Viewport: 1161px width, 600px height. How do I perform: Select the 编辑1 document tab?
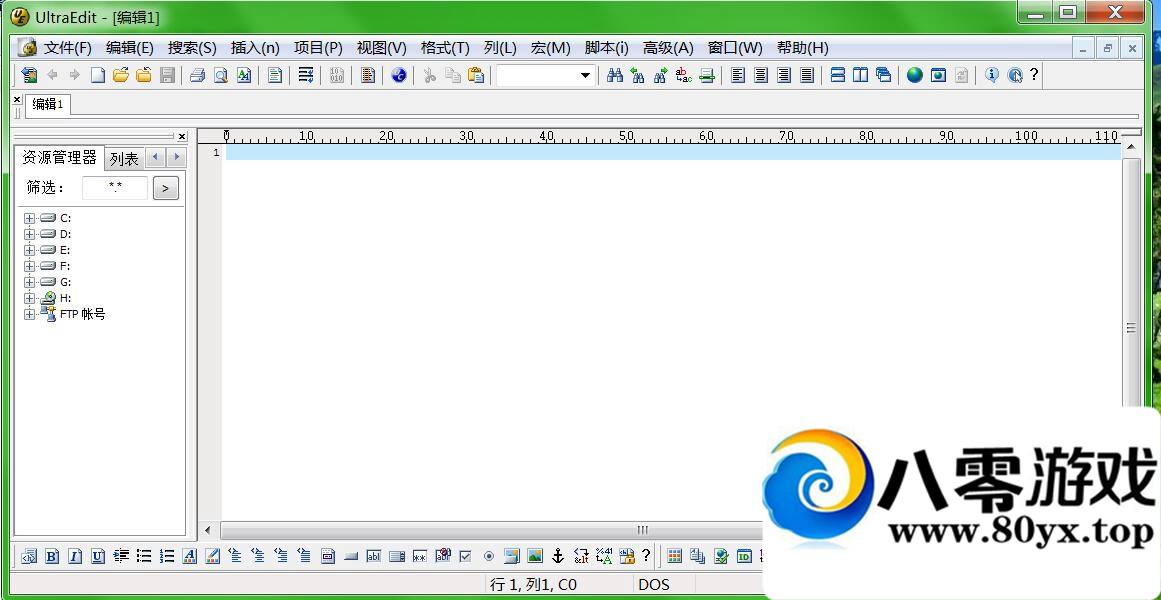[x=48, y=104]
